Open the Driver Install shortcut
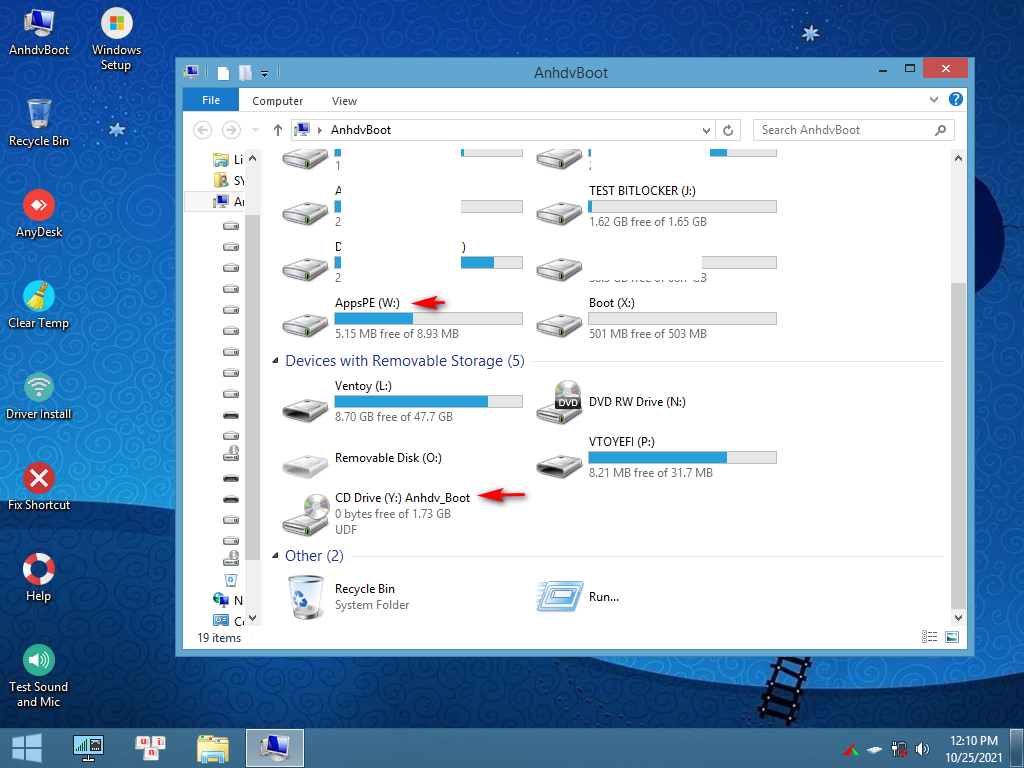1024x768 pixels. click(39, 396)
